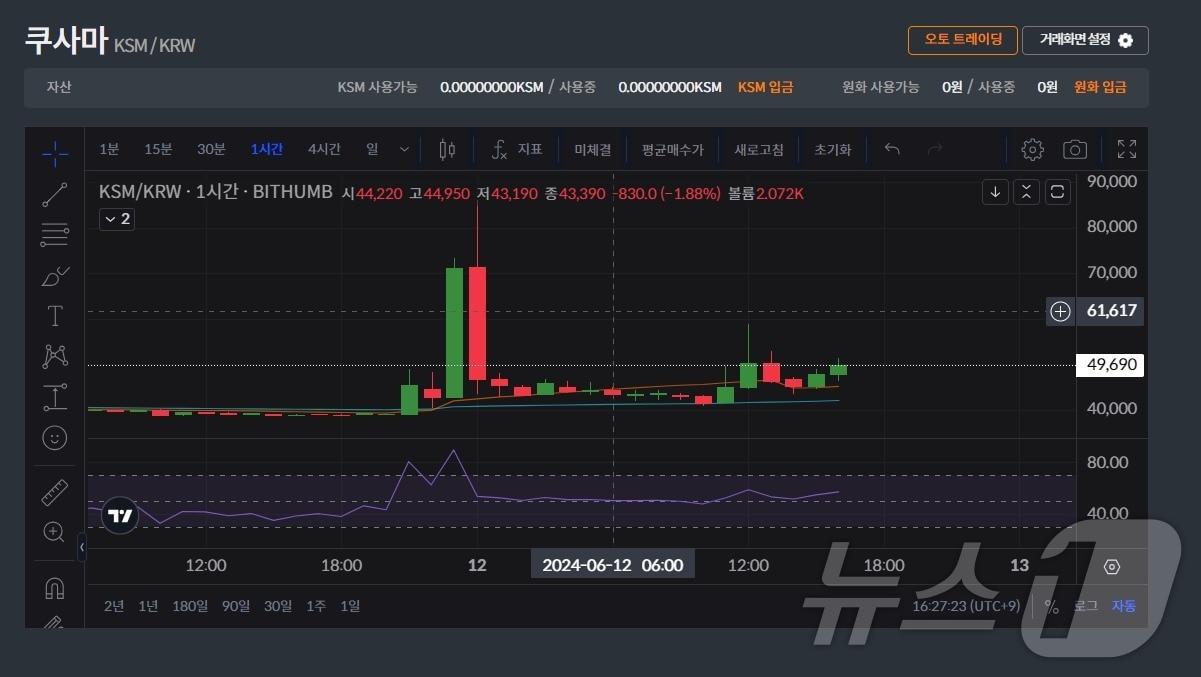1201x677 pixels.
Task: Select the crosshair cursor tool
Action: pos(55,151)
